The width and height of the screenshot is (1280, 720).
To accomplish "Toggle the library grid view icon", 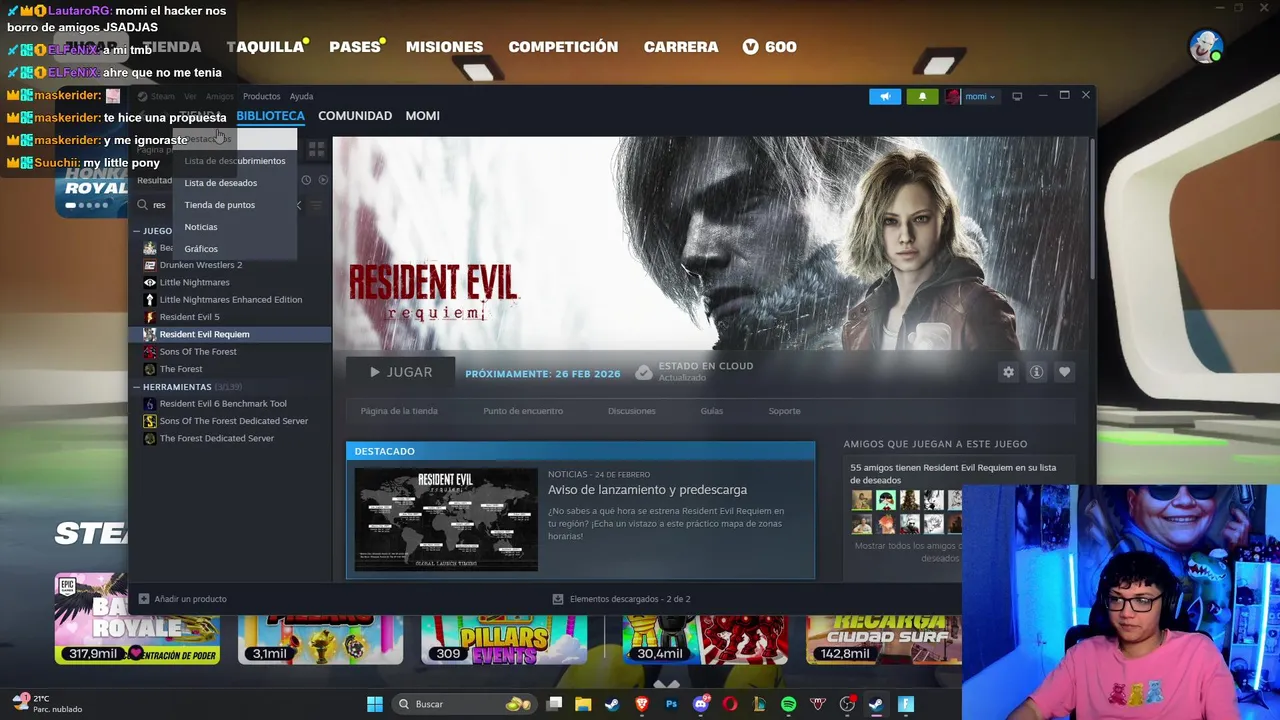I will (x=316, y=150).
